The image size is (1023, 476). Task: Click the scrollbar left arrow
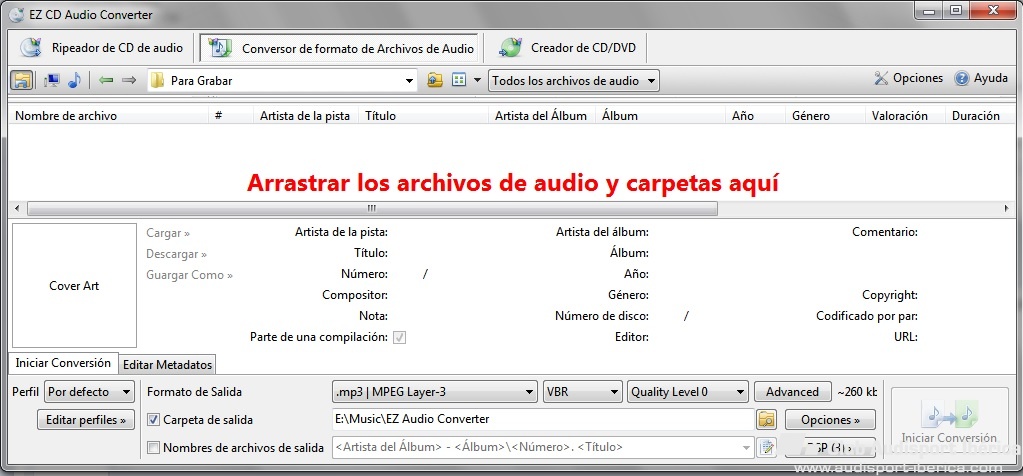[17, 209]
